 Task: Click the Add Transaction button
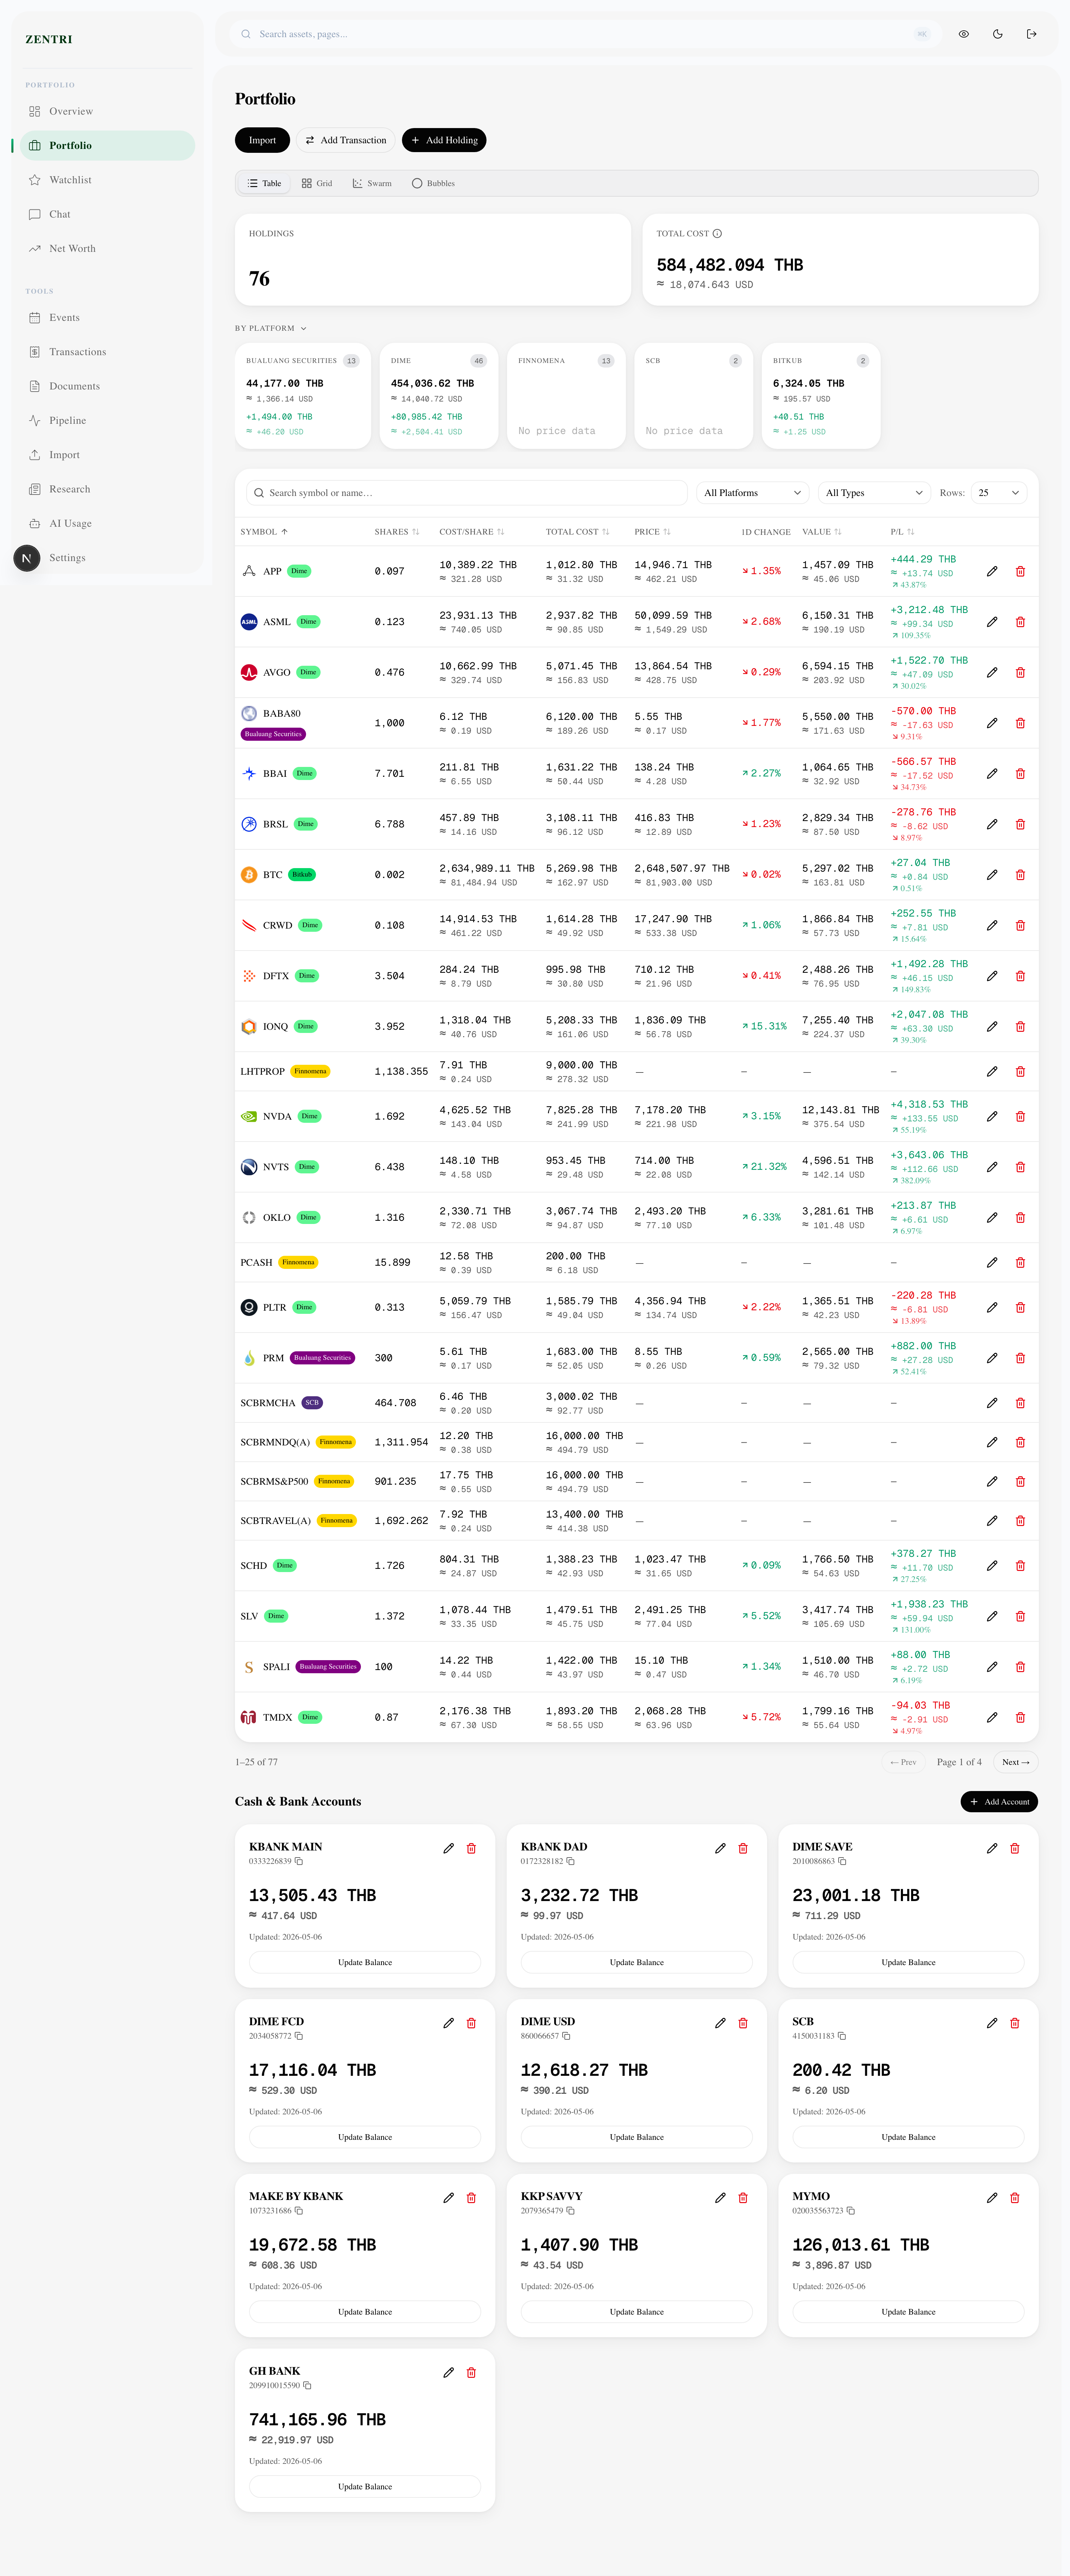[x=346, y=140]
